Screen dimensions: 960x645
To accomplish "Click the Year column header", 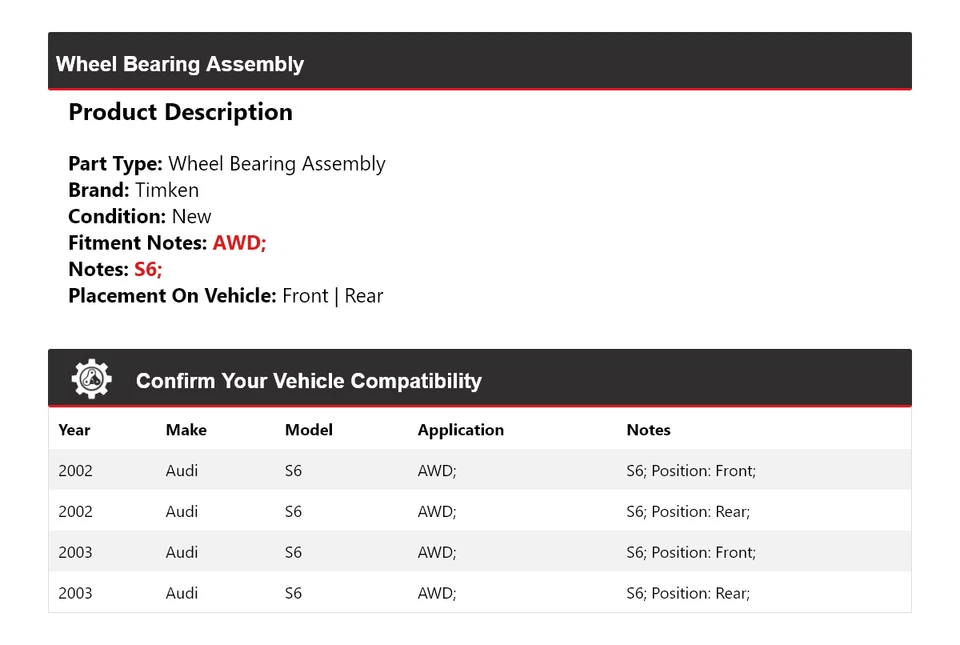I will click(x=74, y=430).
